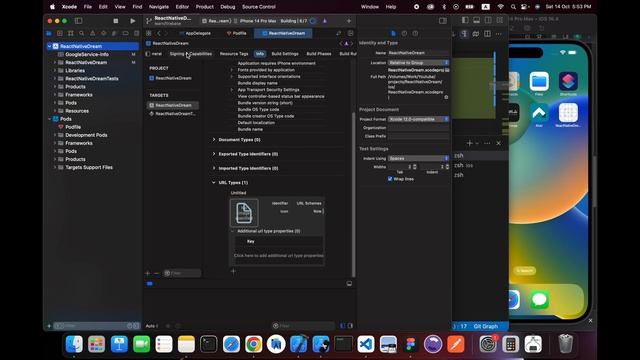Open the AppDelegate editor tab

(195, 33)
